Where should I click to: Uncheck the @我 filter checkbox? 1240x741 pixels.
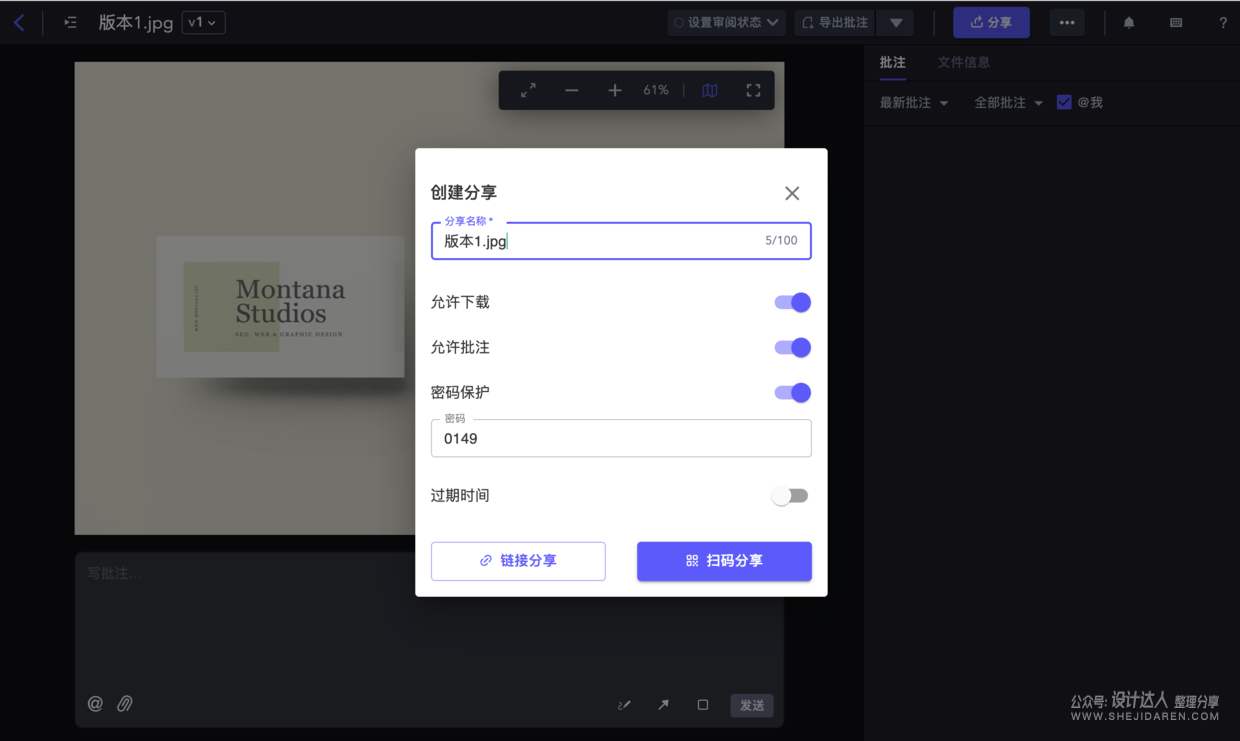[1063, 101]
